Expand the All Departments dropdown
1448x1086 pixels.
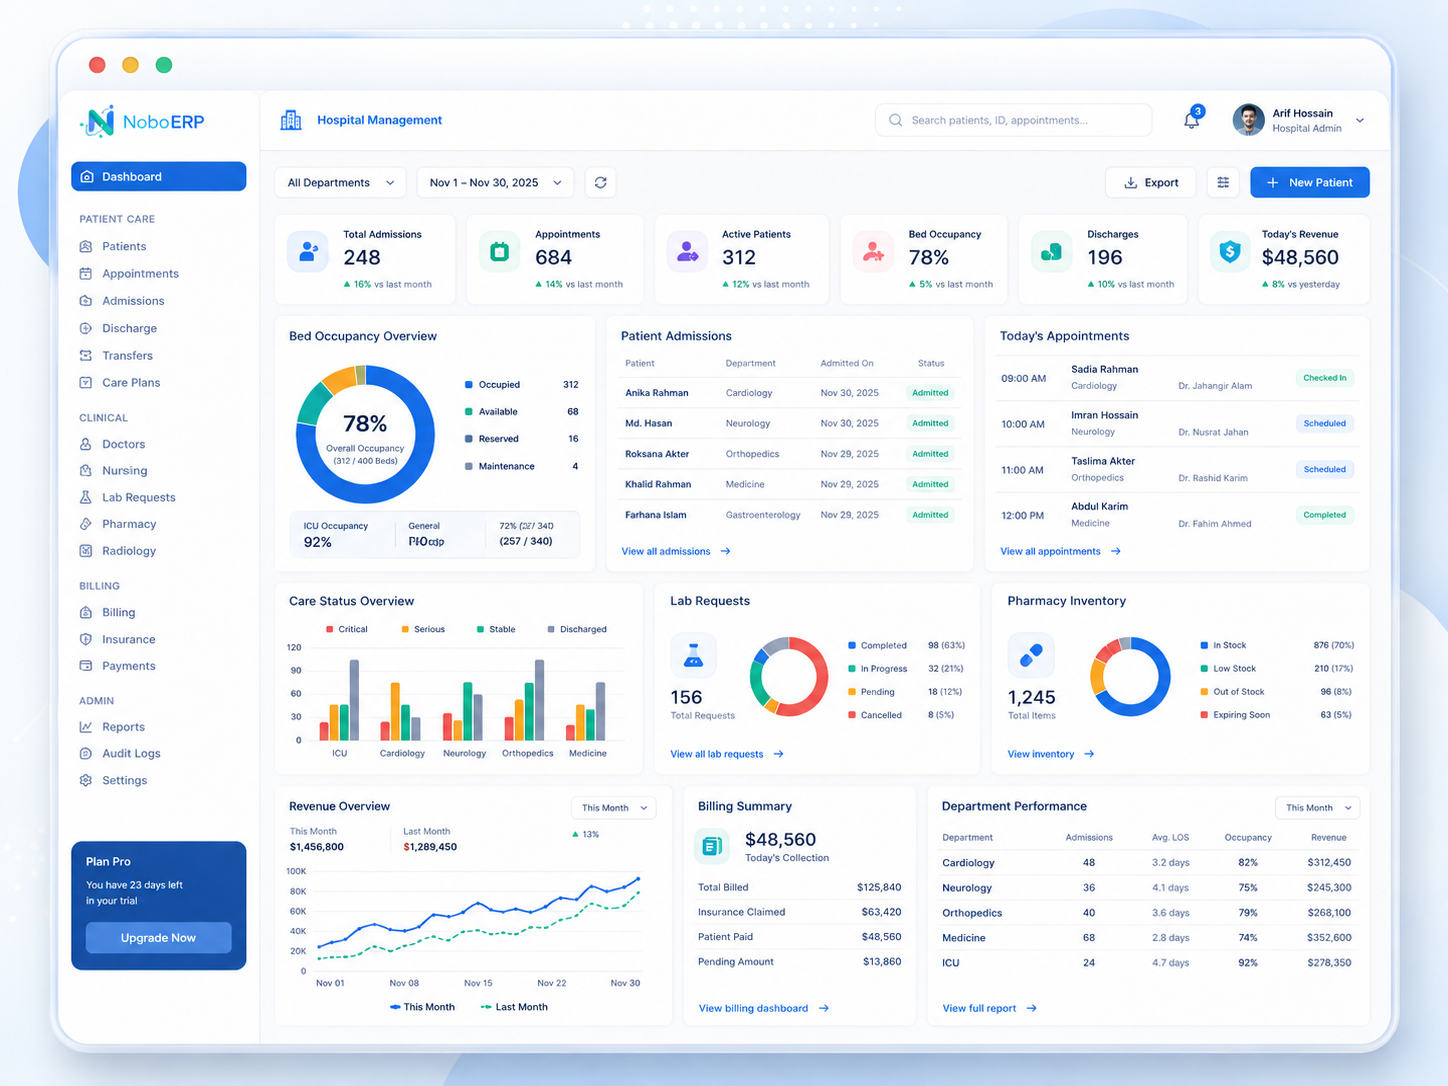340,182
